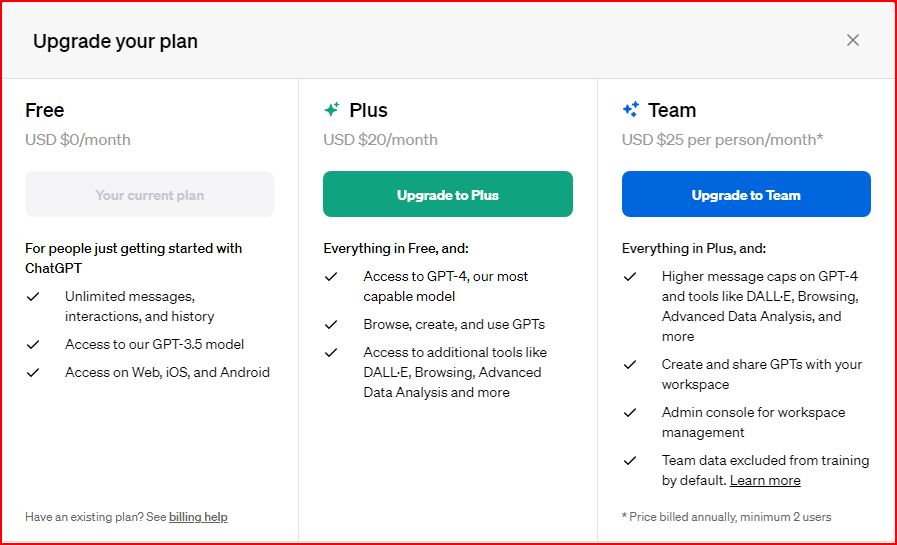Click checkmark beside Access to our GPT-3.5 model
This screenshot has width=897, height=545.
[x=33, y=344]
